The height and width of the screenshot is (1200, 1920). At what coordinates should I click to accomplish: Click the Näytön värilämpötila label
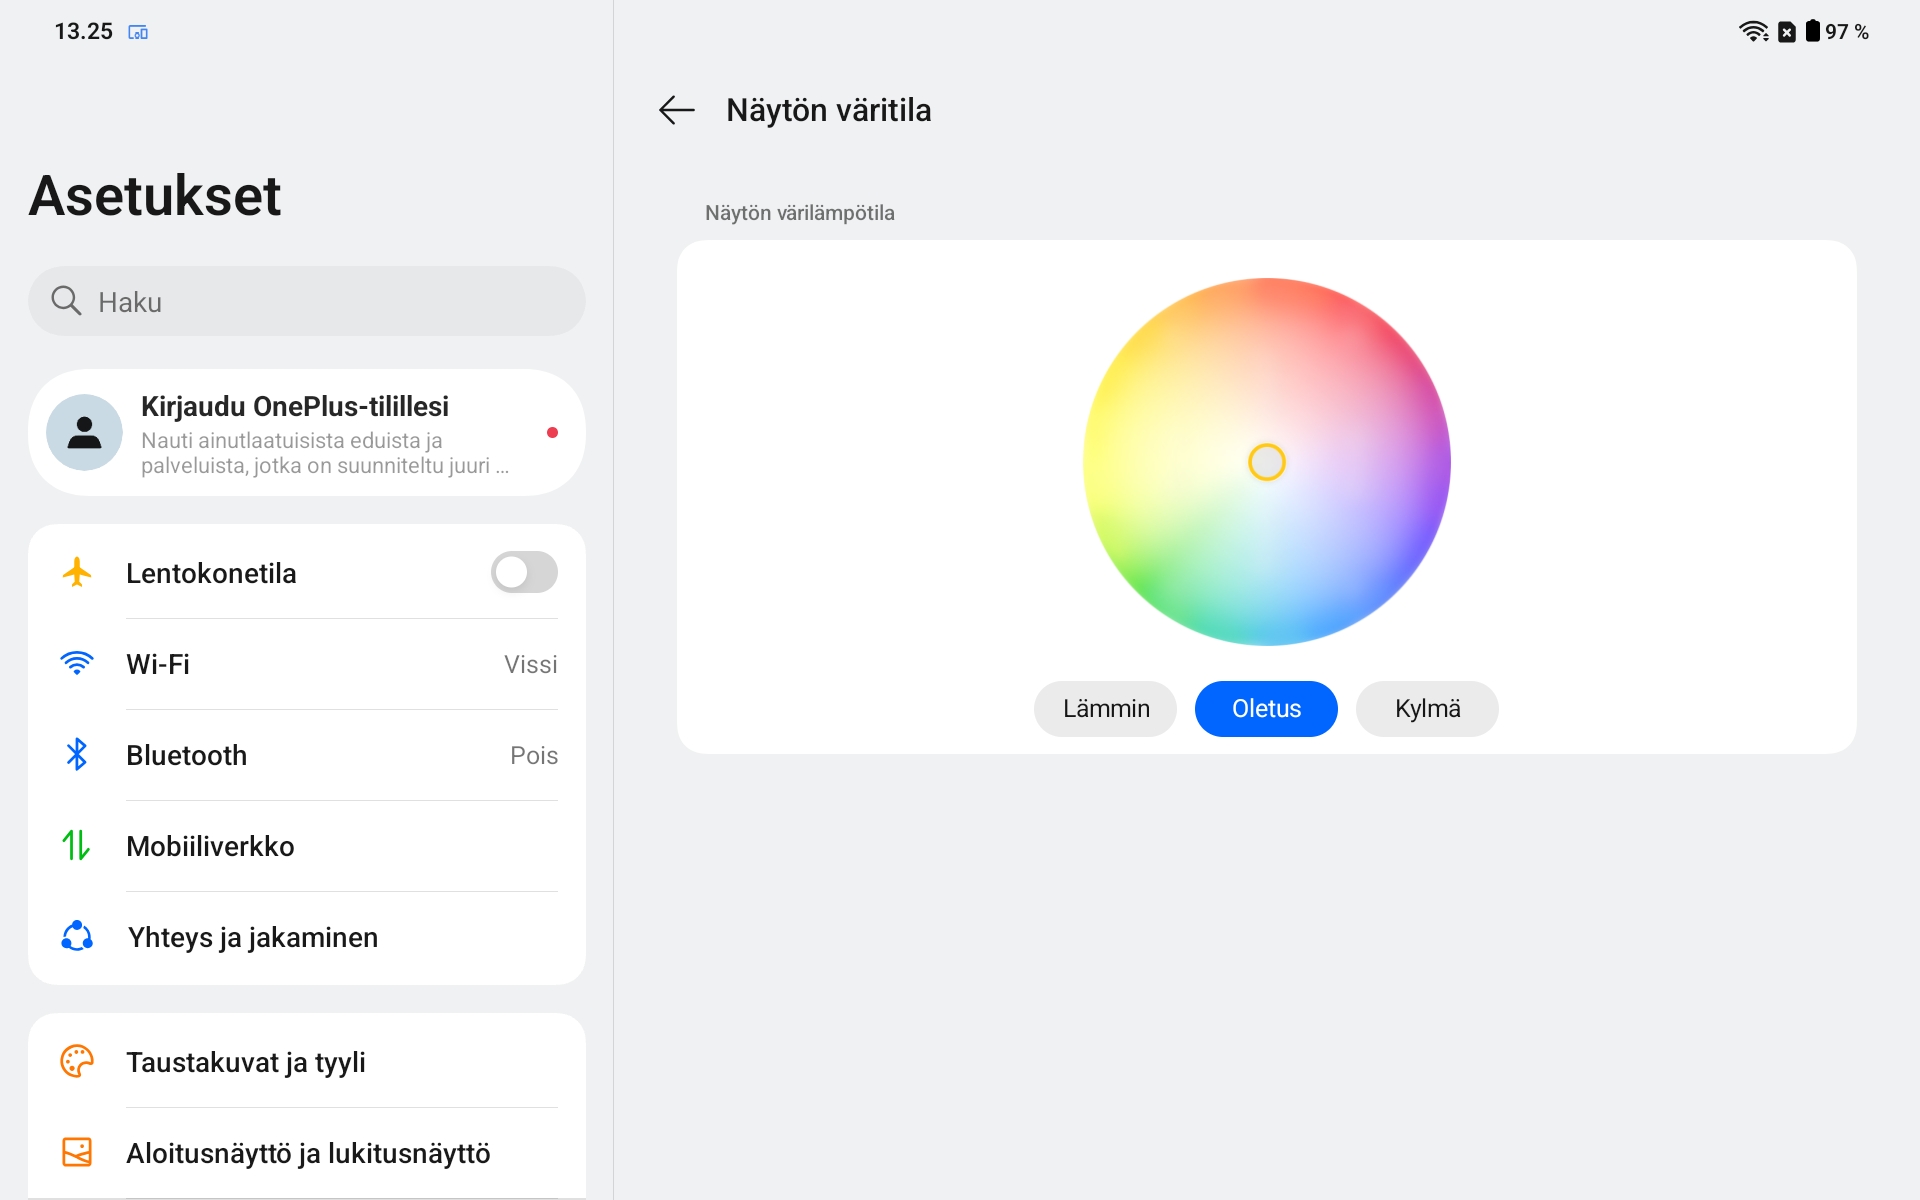coord(799,213)
